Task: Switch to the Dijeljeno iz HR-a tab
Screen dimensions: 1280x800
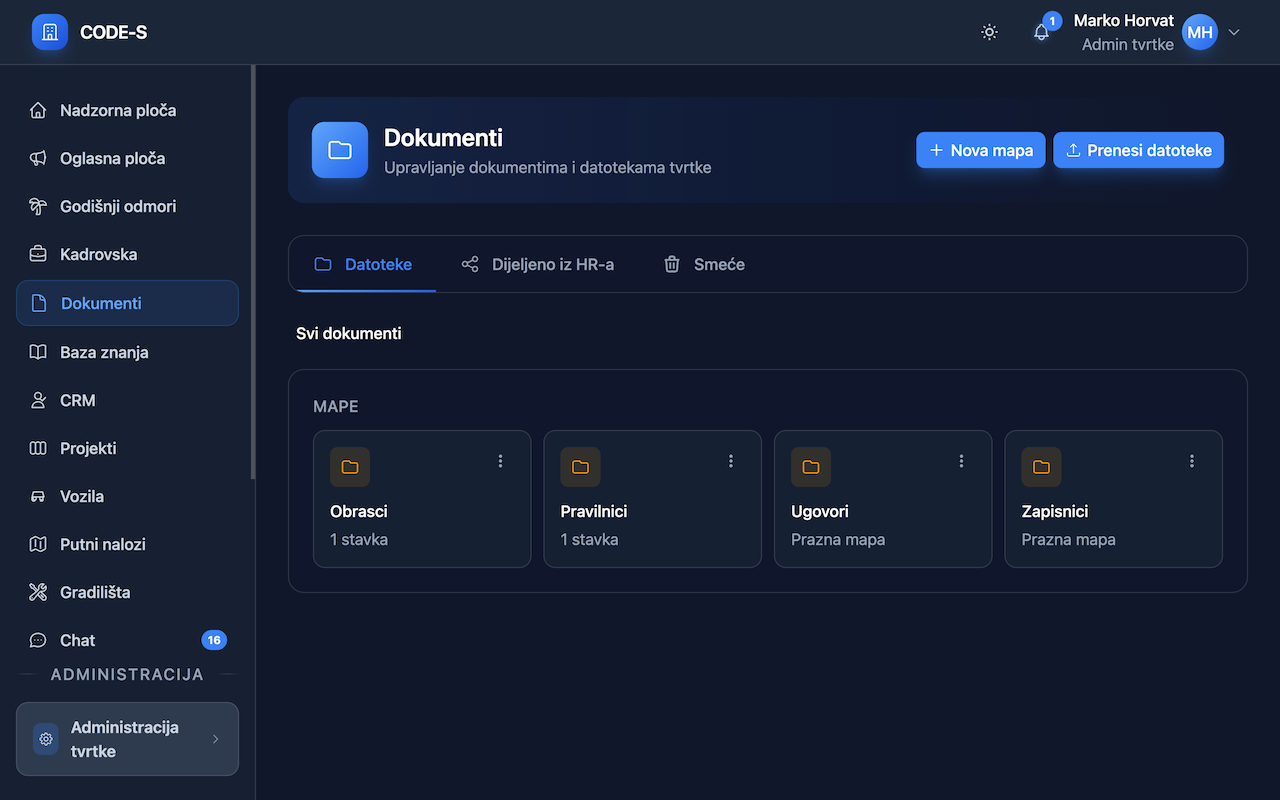Action: [538, 264]
